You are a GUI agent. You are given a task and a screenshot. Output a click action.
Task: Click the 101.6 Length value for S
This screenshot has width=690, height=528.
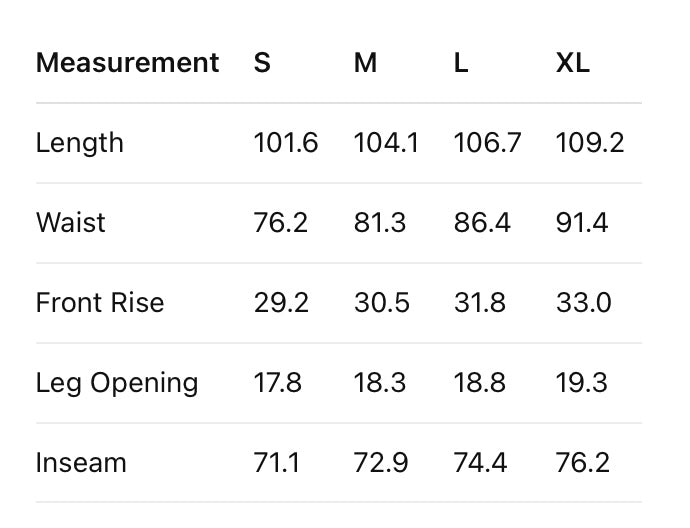click(x=286, y=143)
